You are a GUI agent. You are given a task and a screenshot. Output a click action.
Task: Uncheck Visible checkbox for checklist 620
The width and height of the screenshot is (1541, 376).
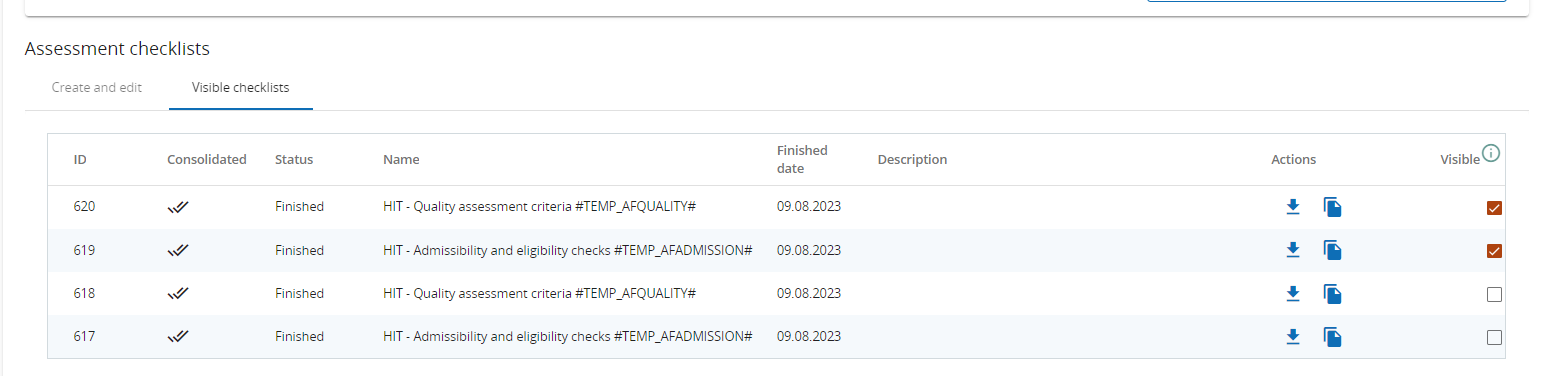click(x=1494, y=208)
